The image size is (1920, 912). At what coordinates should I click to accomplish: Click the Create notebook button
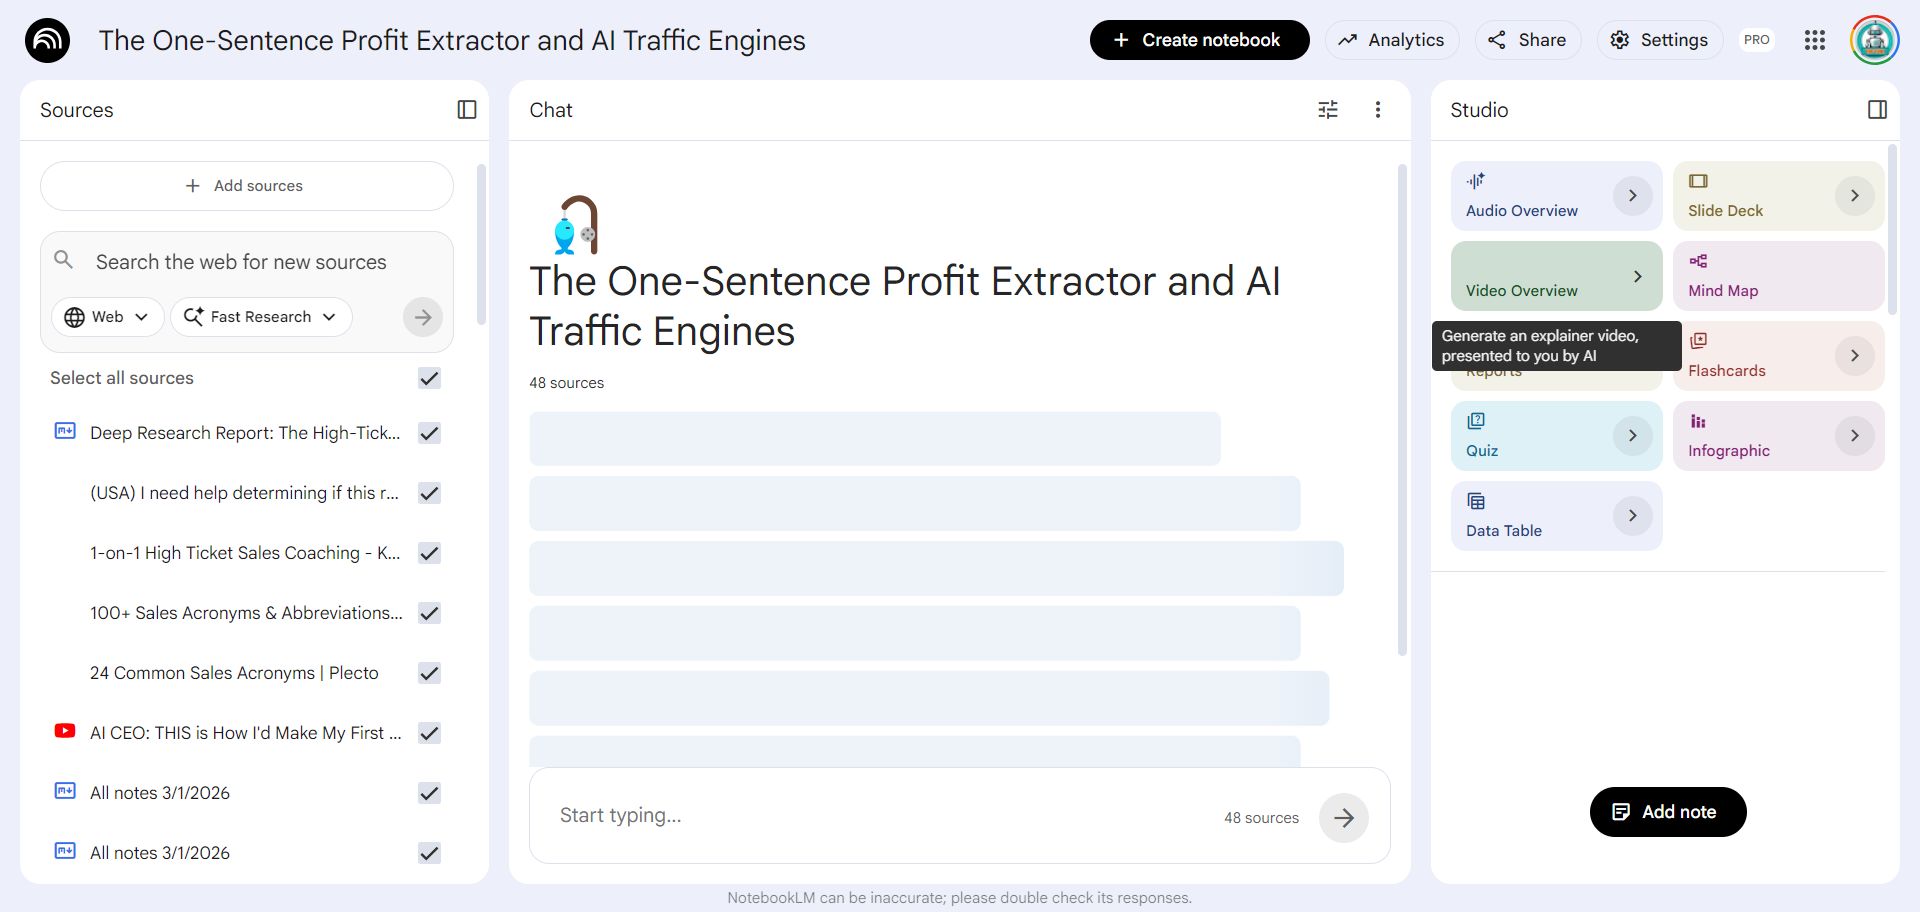click(1199, 40)
